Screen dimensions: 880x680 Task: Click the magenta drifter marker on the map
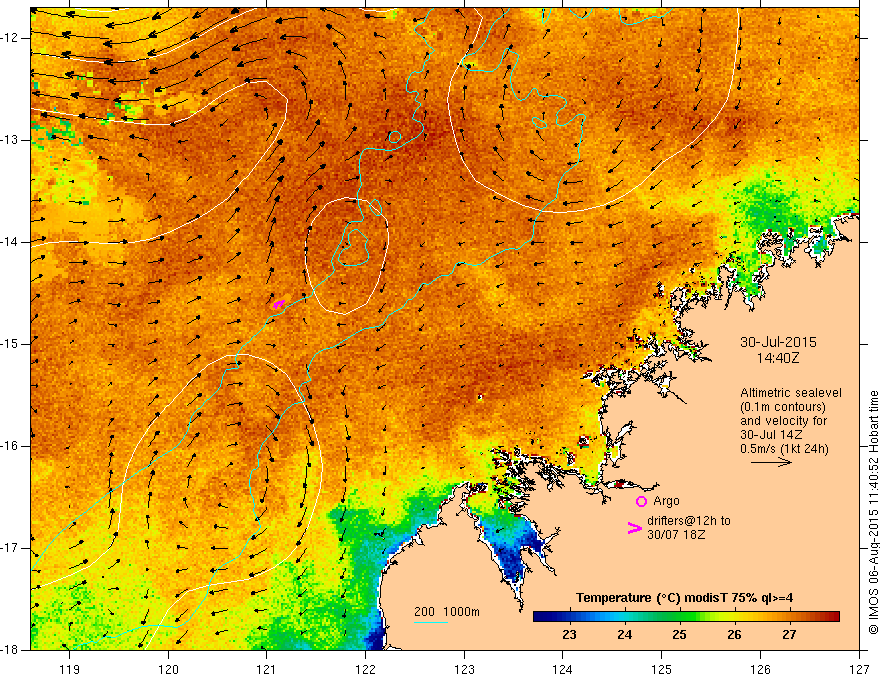tap(278, 305)
